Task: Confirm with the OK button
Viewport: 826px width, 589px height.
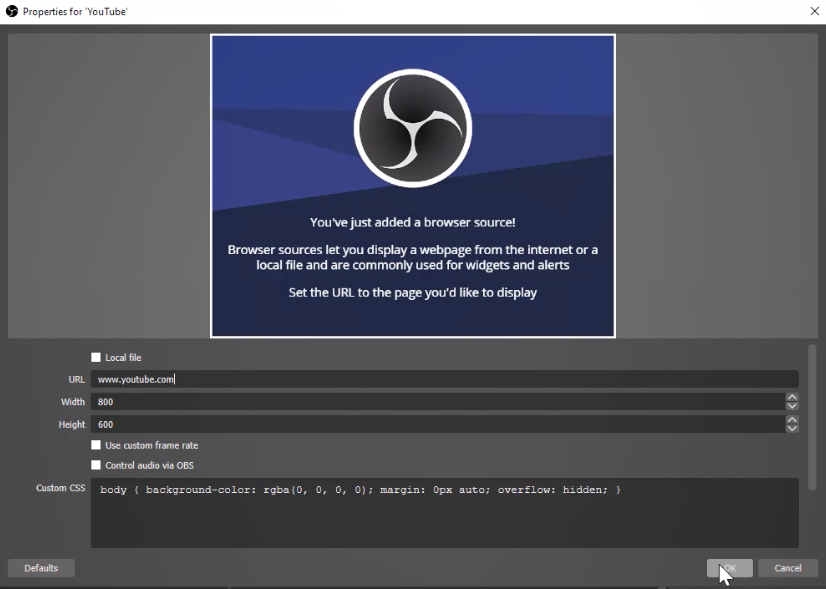Action: point(729,568)
